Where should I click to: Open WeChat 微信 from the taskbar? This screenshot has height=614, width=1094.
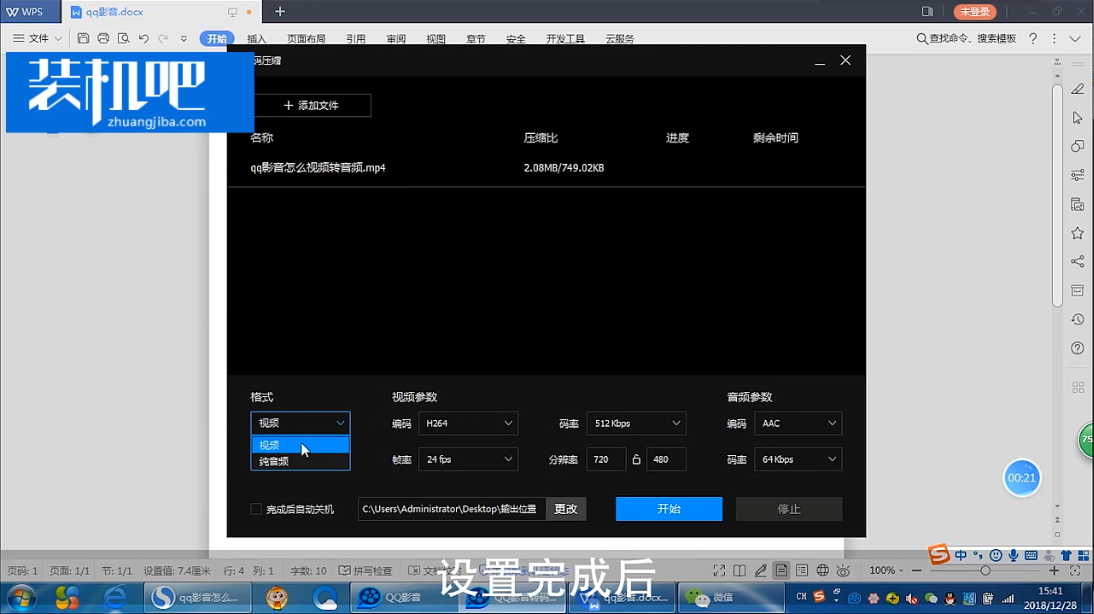tap(710, 598)
